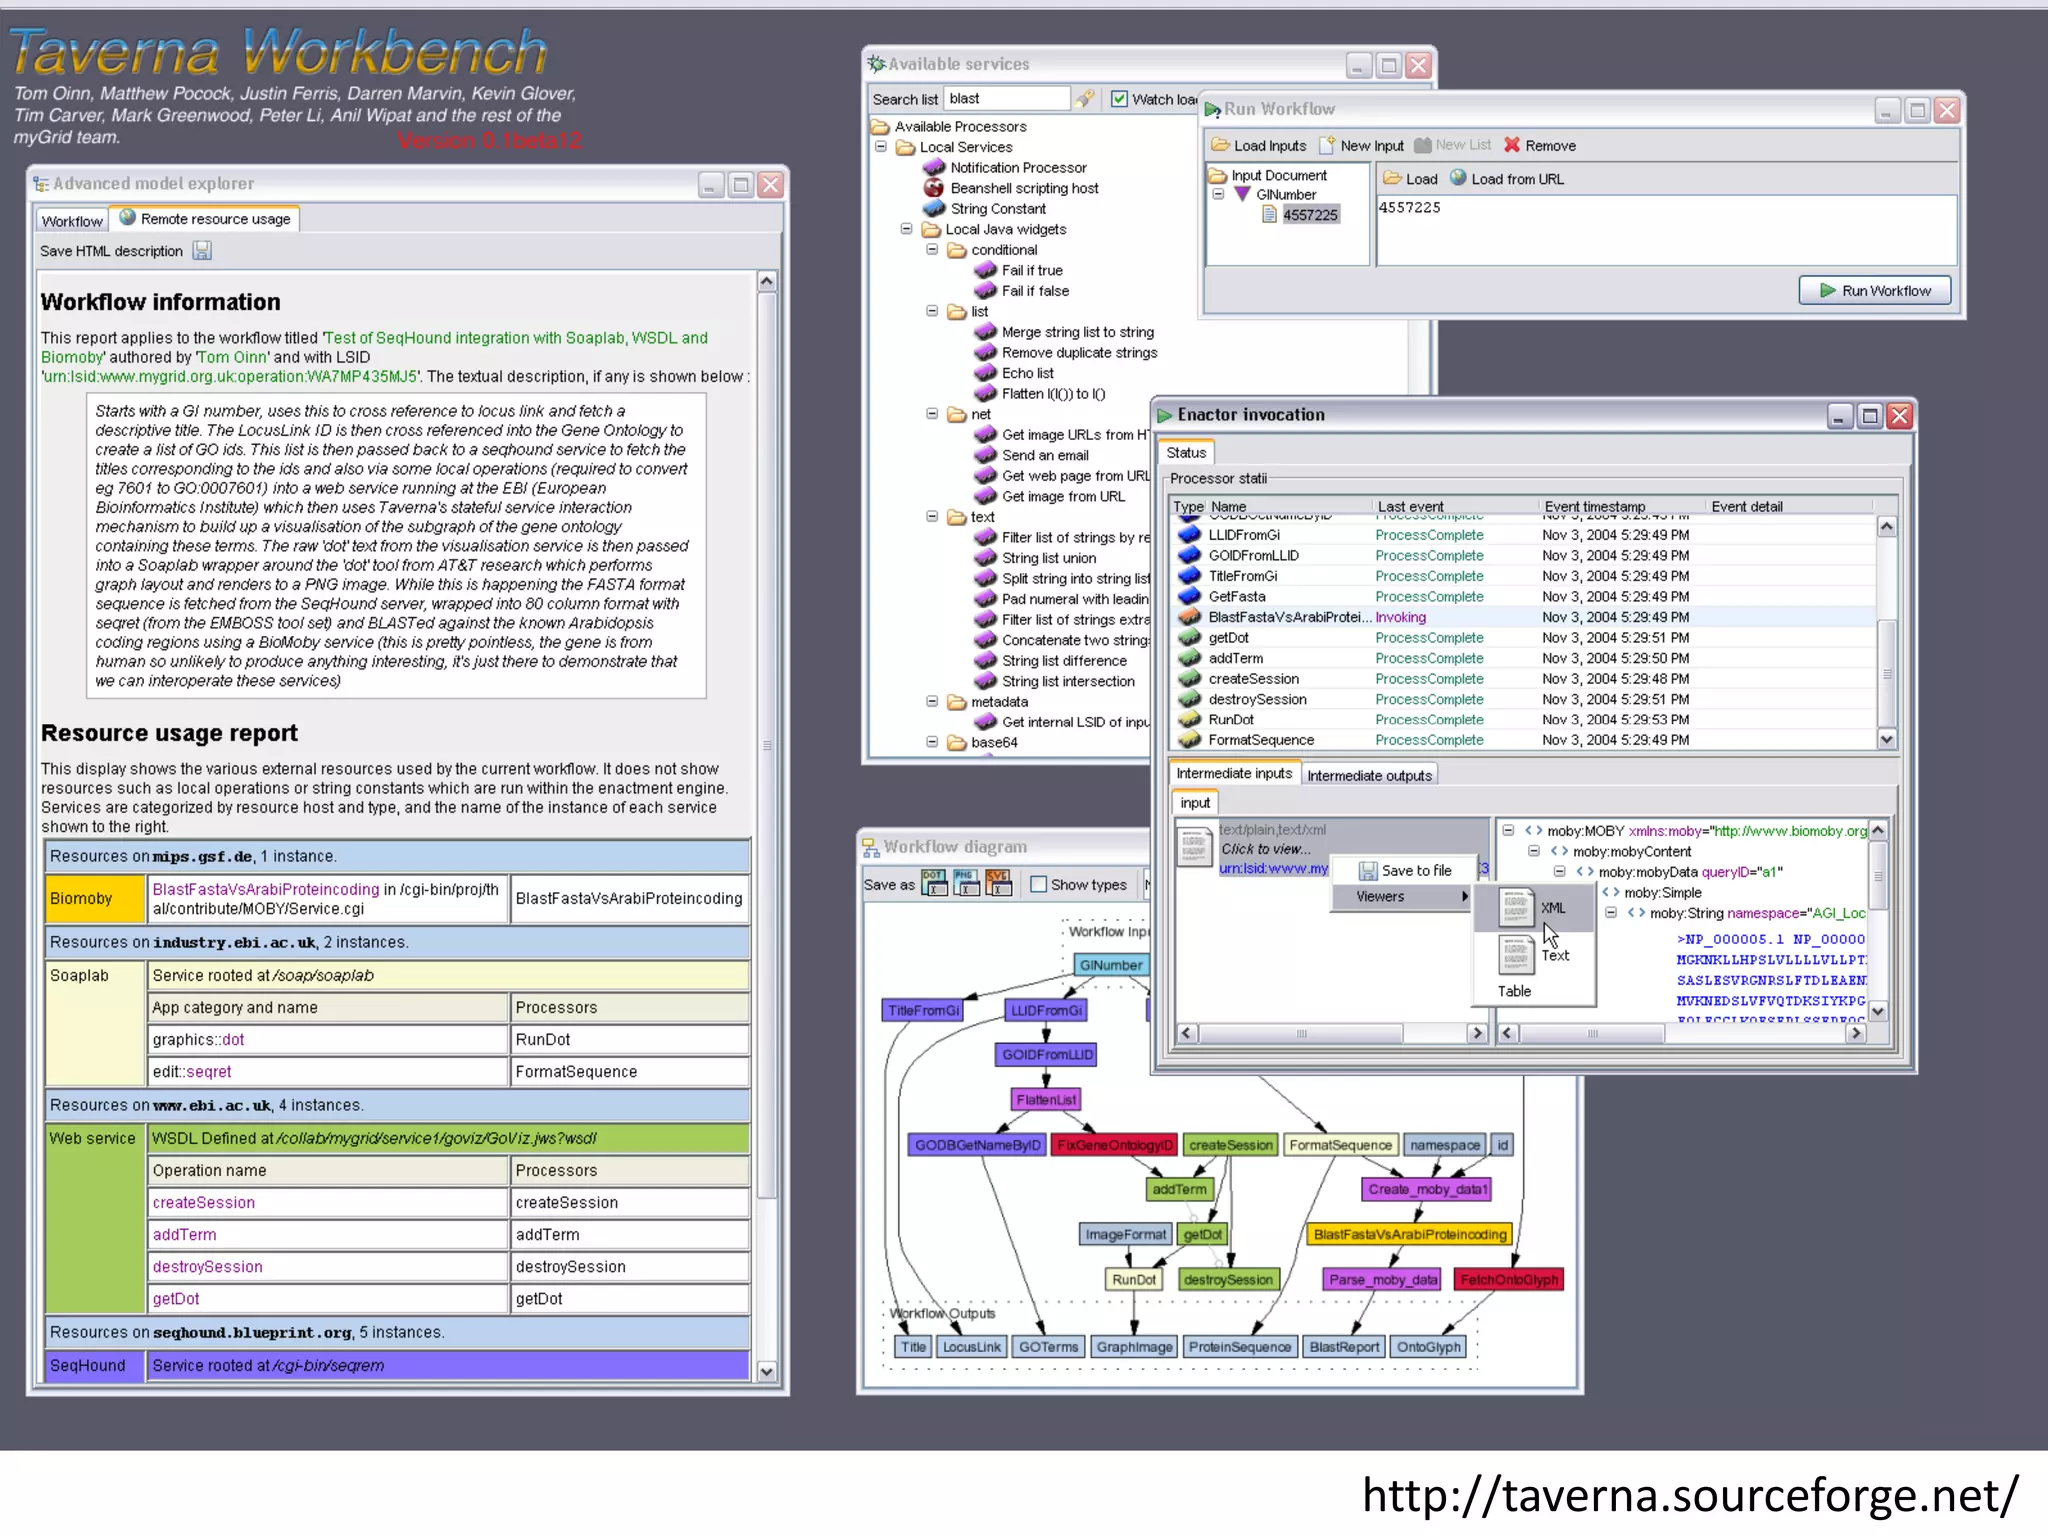Select String Constant processor icon
The height and width of the screenshot is (1536, 2048).
point(934,208)
